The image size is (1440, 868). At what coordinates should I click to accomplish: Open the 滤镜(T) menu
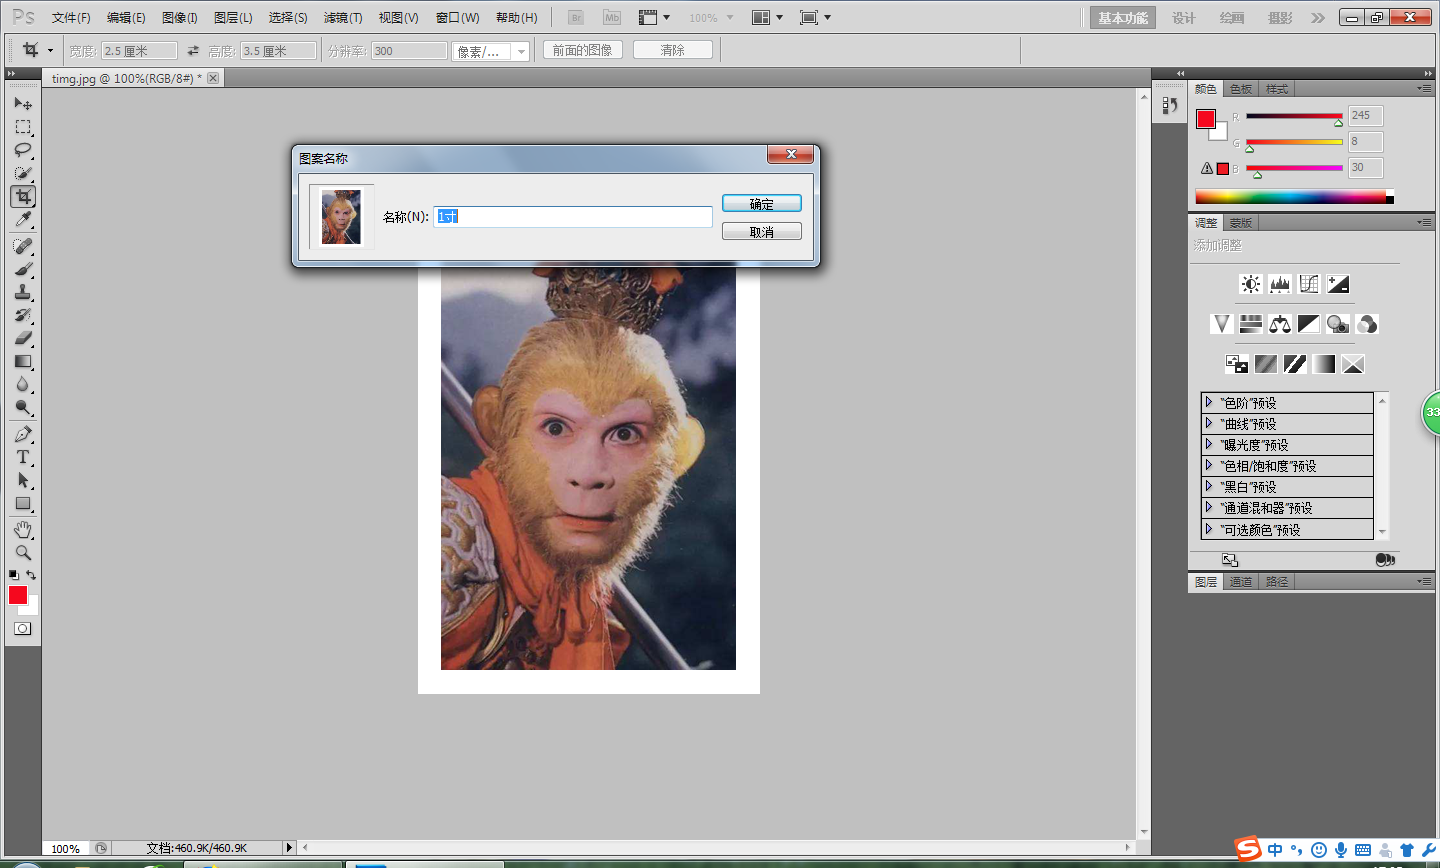343,18
